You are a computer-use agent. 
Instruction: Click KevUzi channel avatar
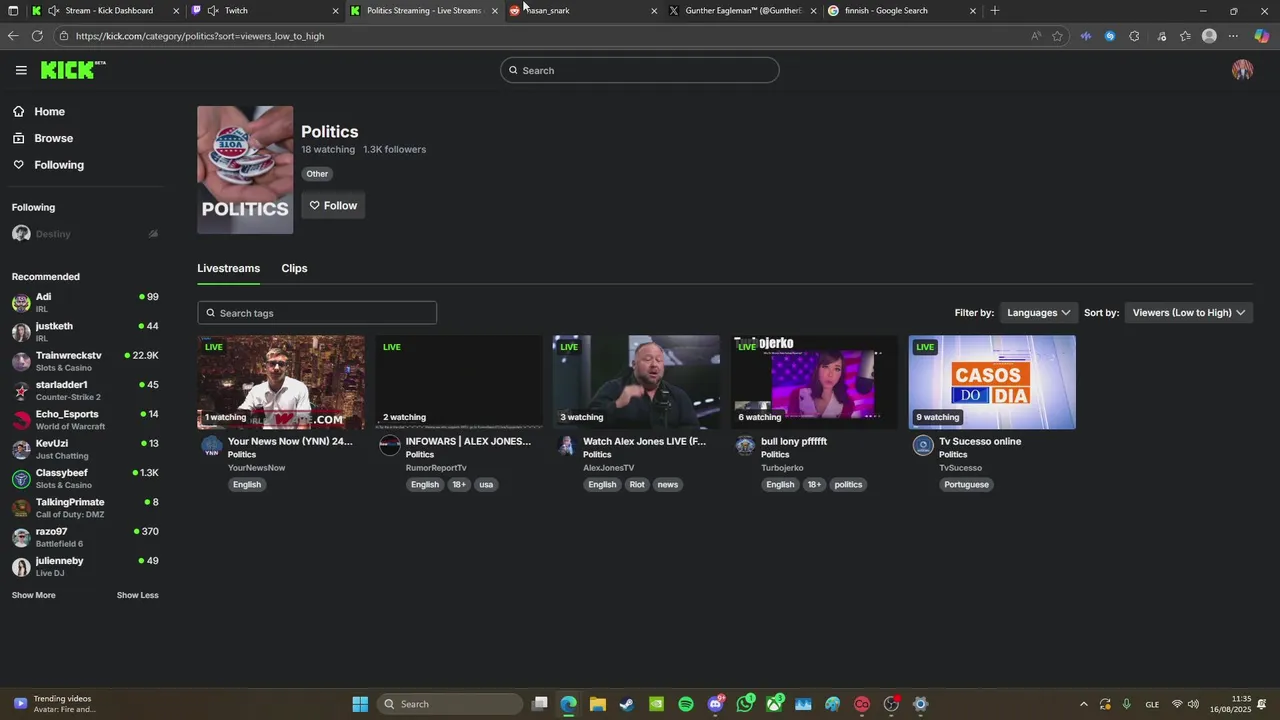pos(21,450)
